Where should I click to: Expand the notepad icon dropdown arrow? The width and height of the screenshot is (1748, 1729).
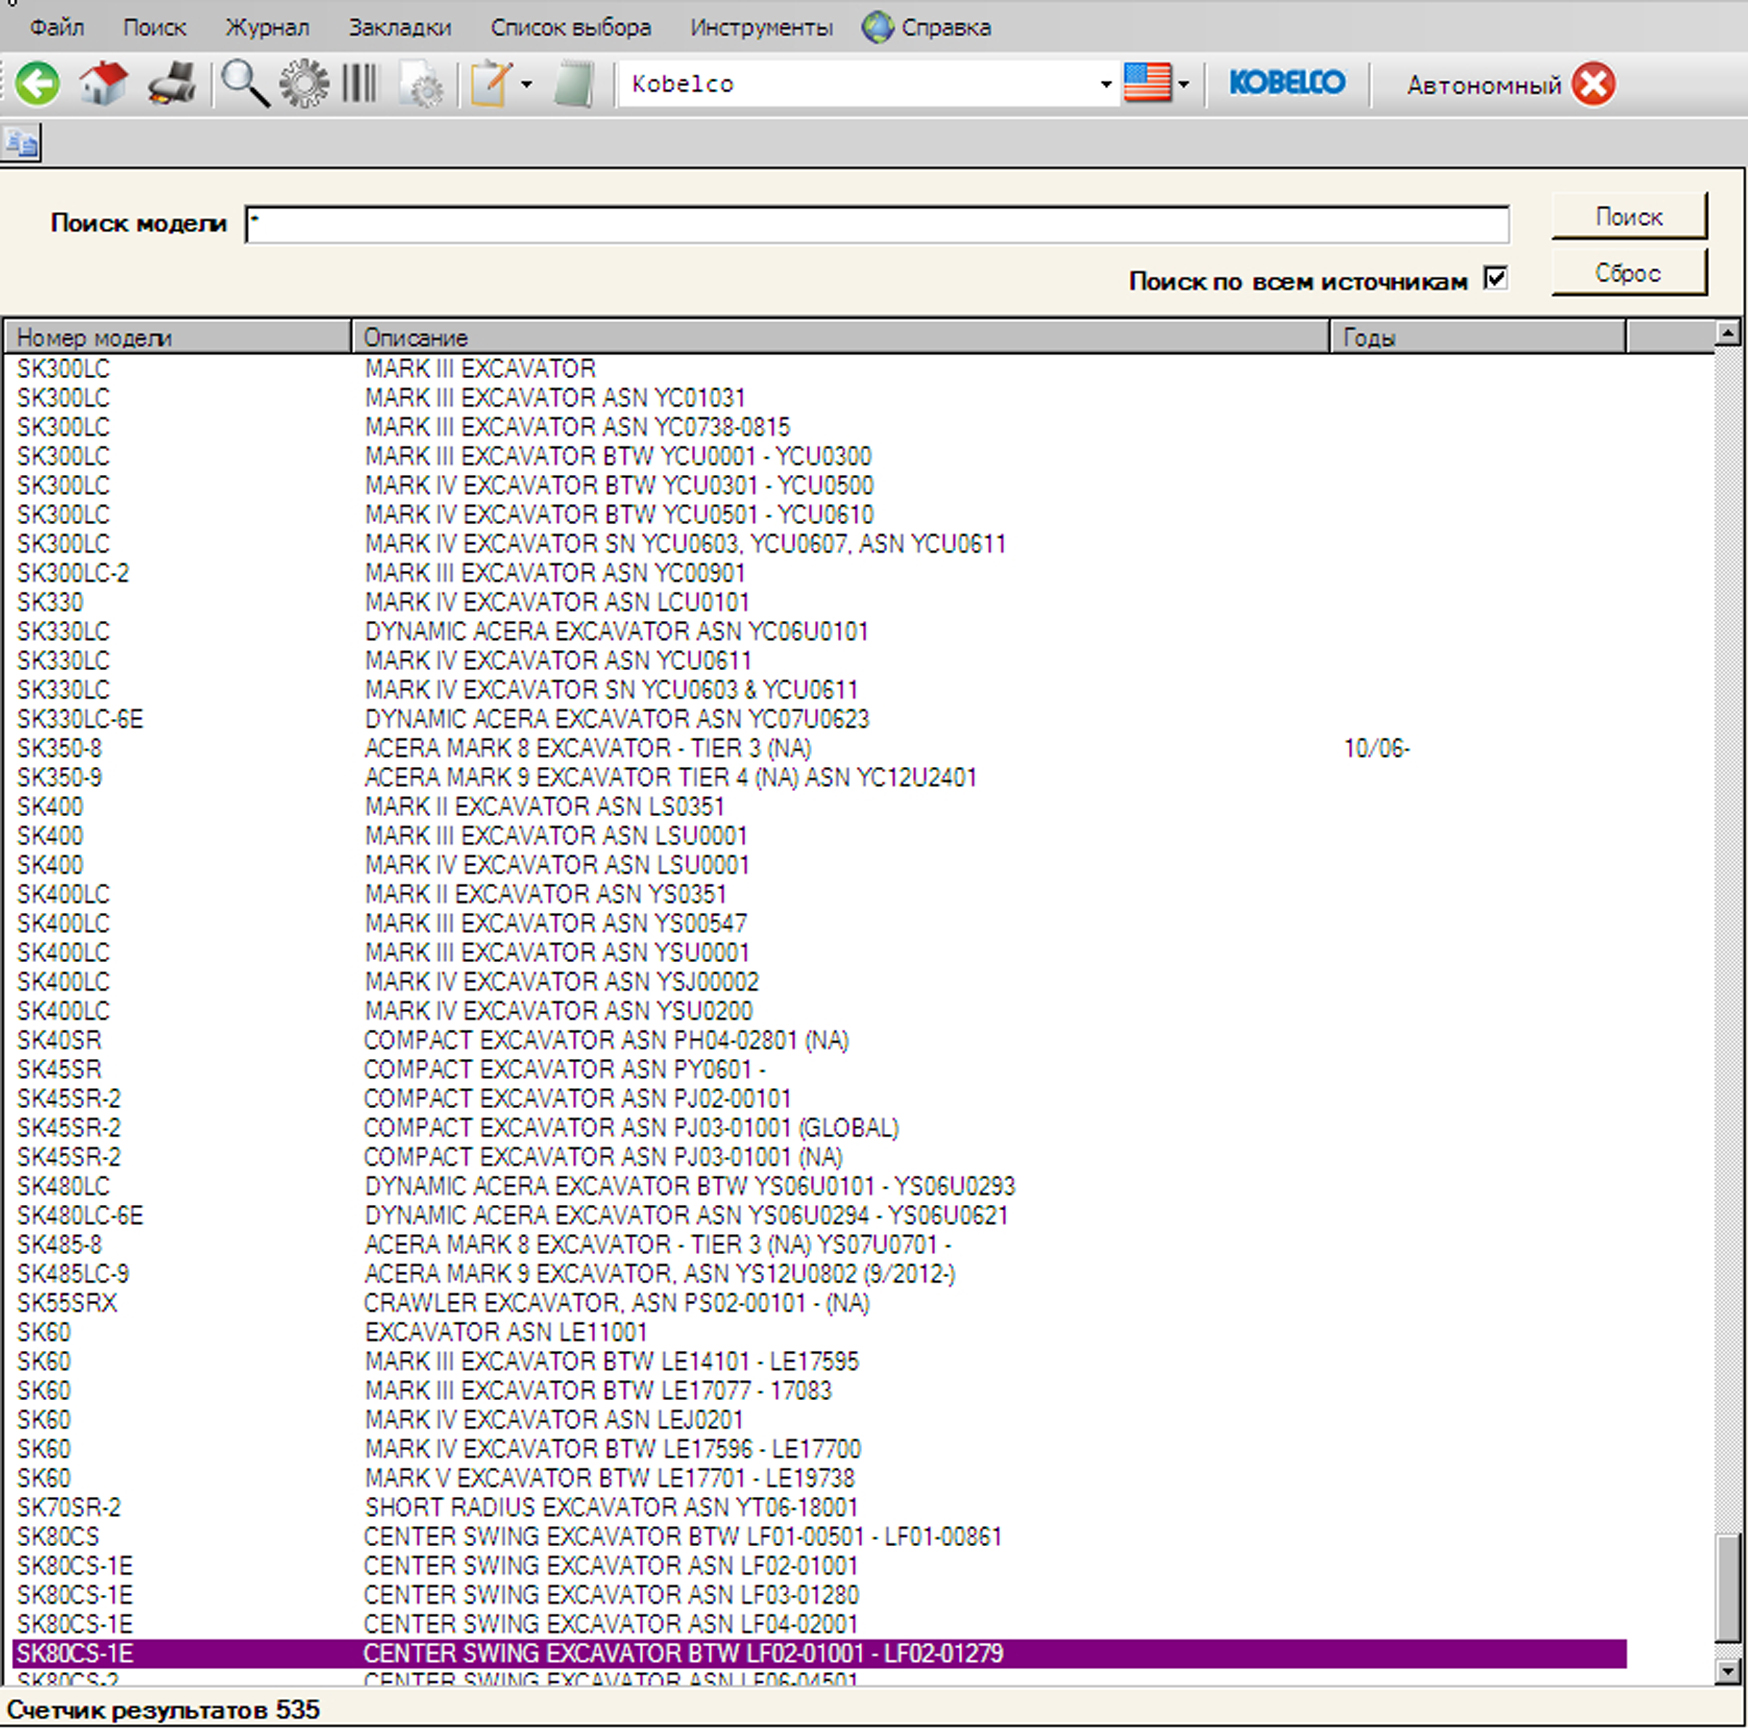coord(526,84)
